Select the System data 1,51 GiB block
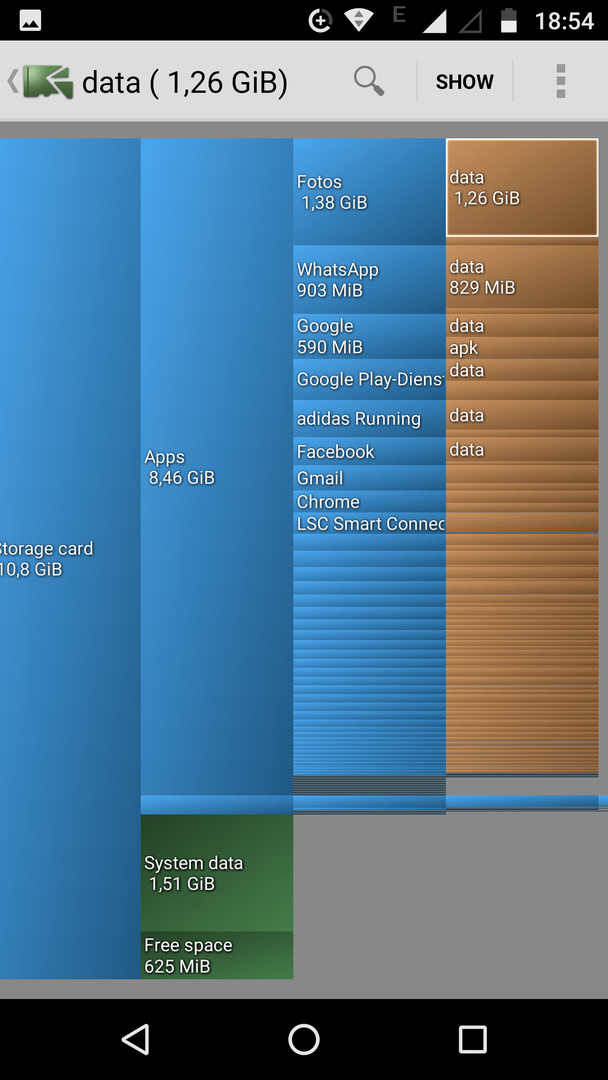The height and width of the screenshot is (1080, 608). pyautogui.click(x=217, y=873)
